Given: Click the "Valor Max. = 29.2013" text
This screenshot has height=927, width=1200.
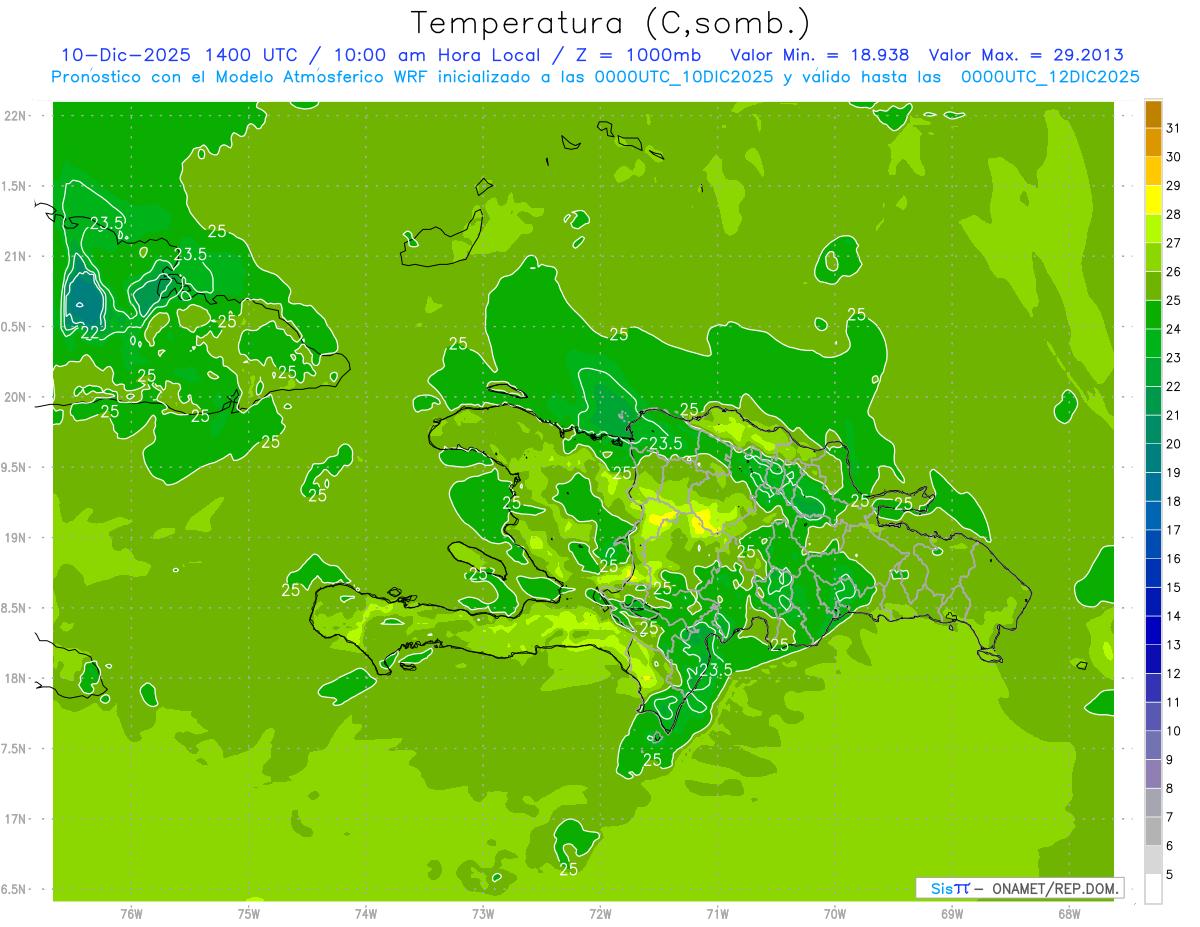Looking at the screenshot, I should (x=1026, y=56).
